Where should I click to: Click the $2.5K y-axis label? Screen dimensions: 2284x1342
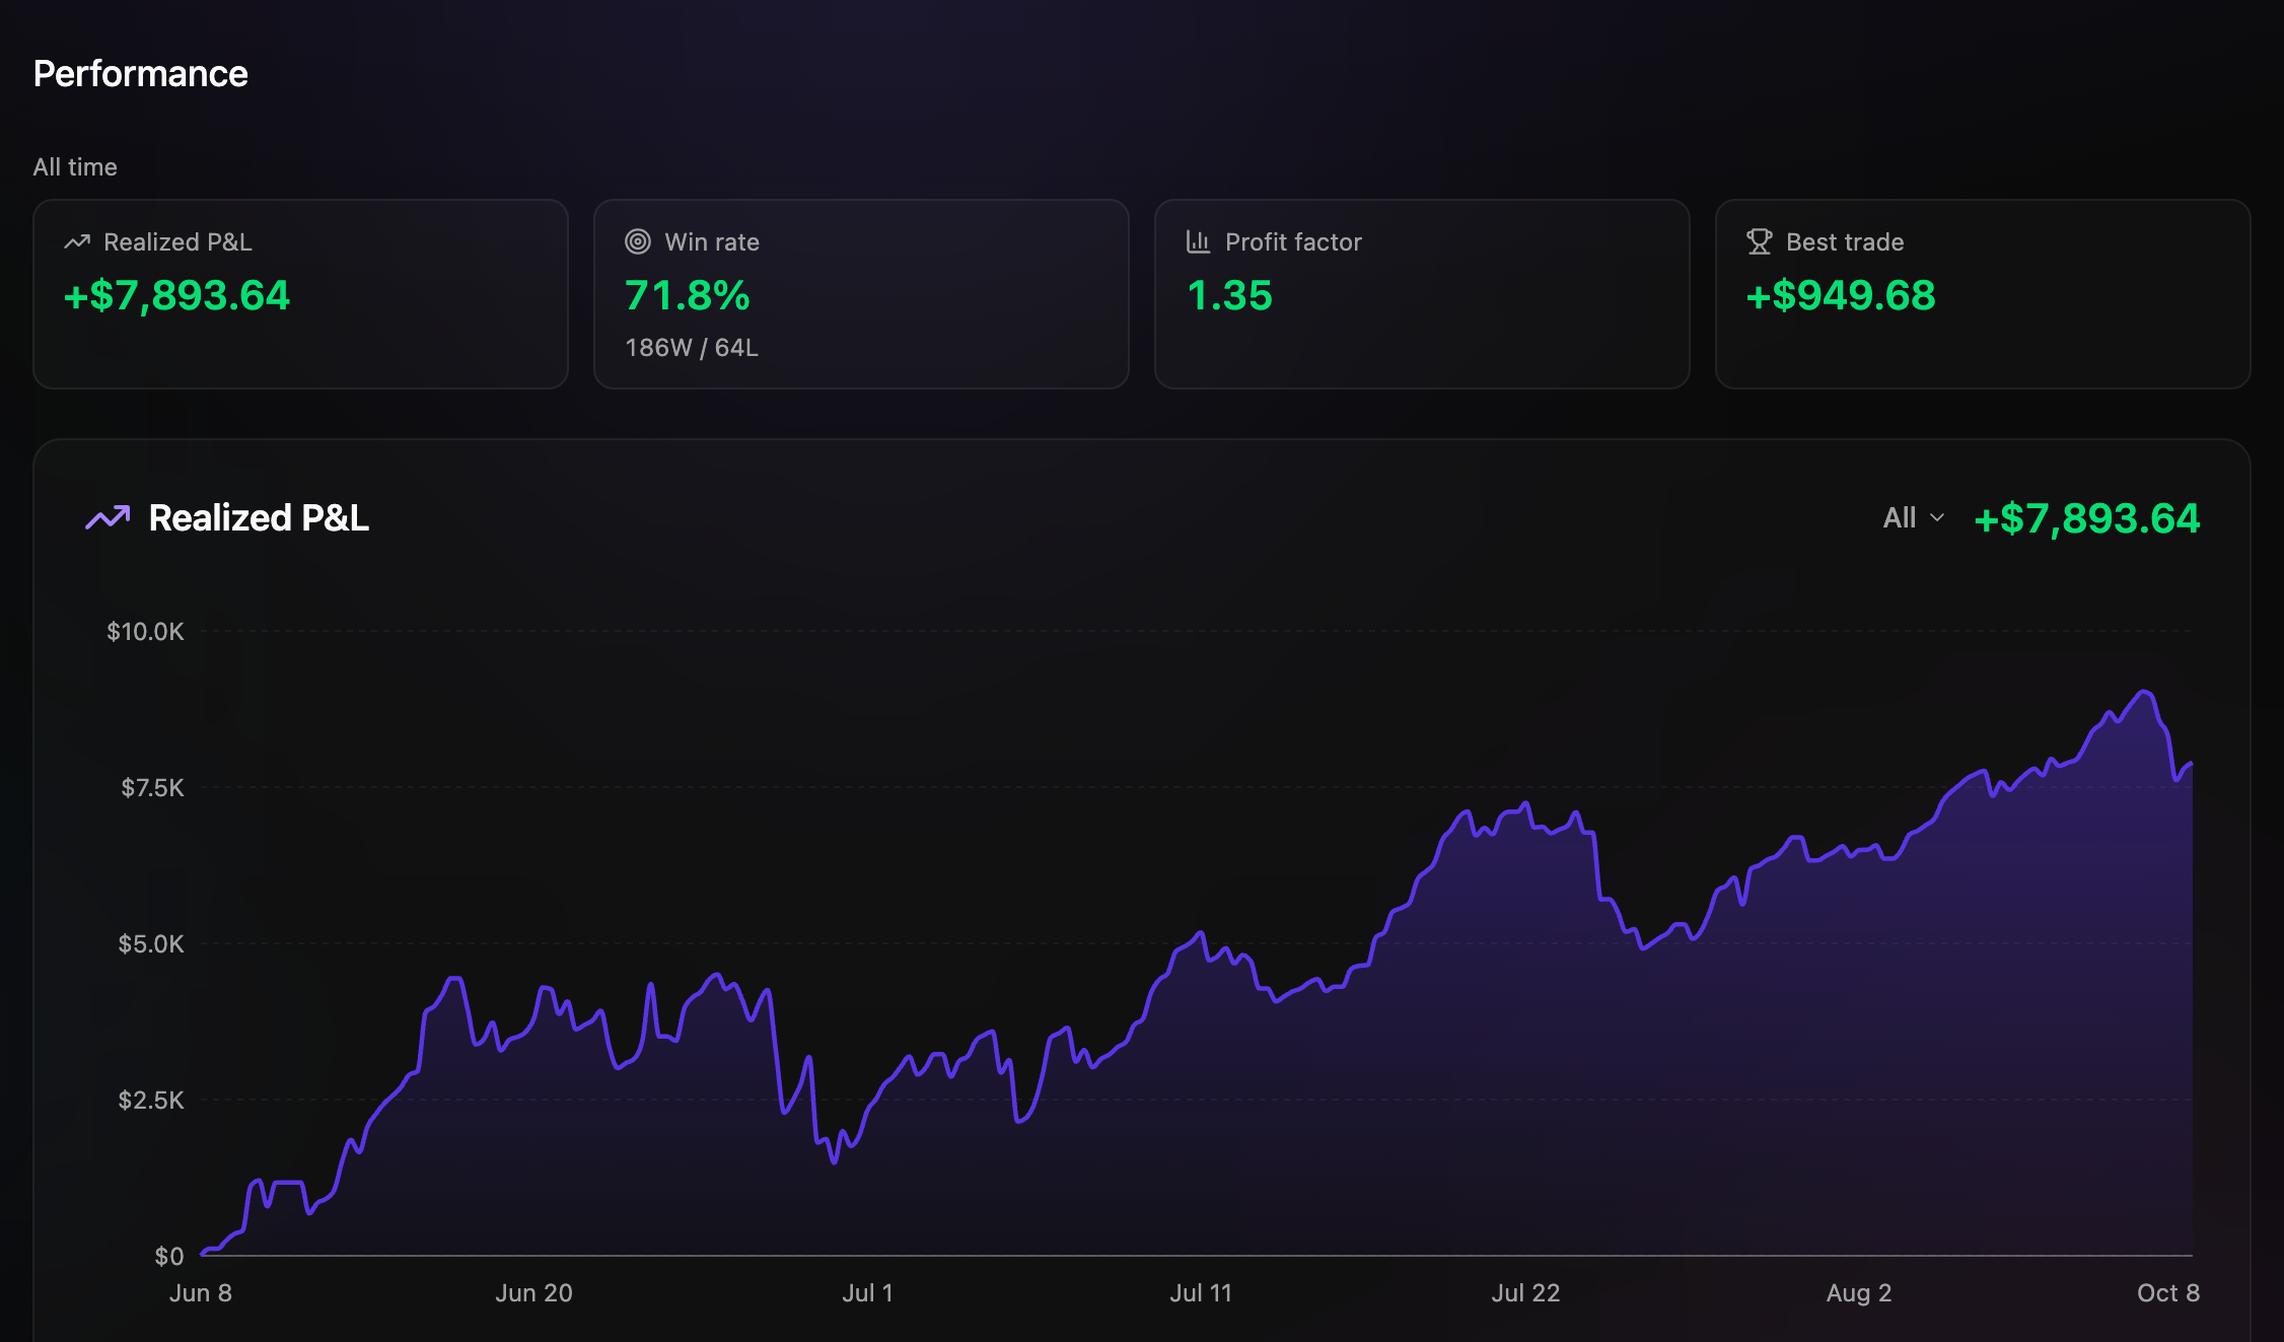(x=151, y=1100)
